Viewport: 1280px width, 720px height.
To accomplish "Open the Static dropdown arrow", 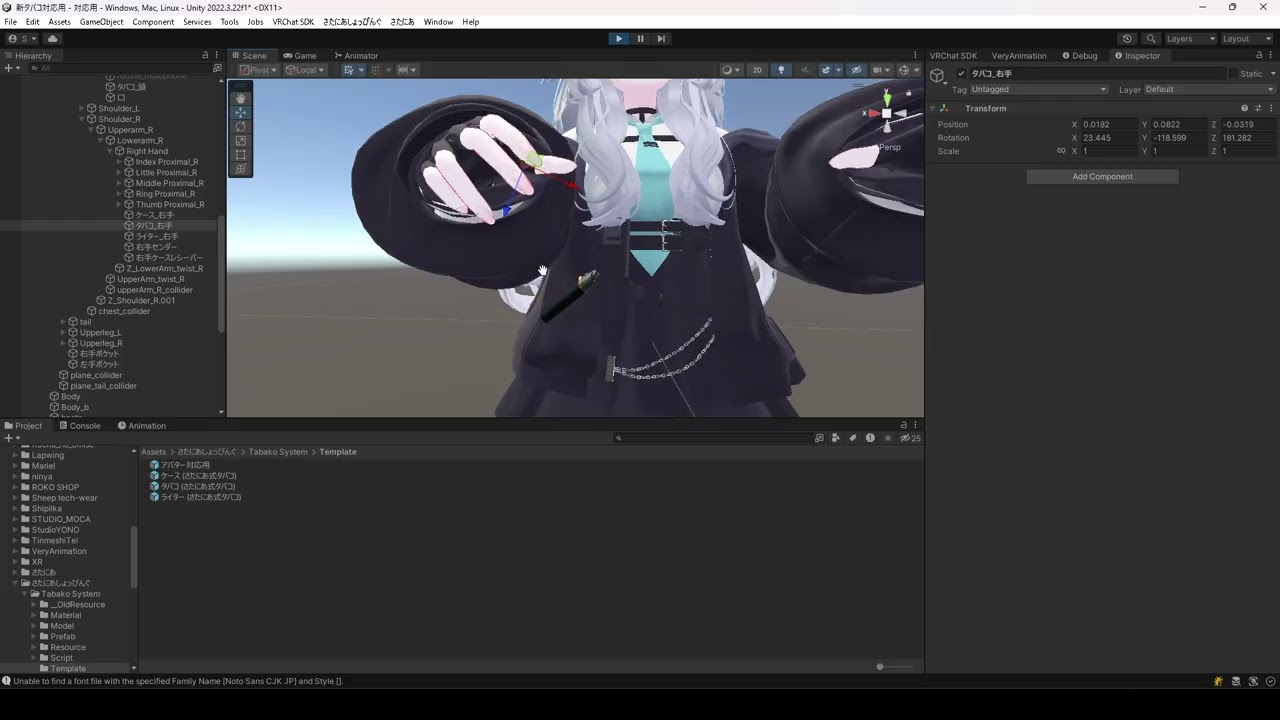I will [x=1273, y=74].
